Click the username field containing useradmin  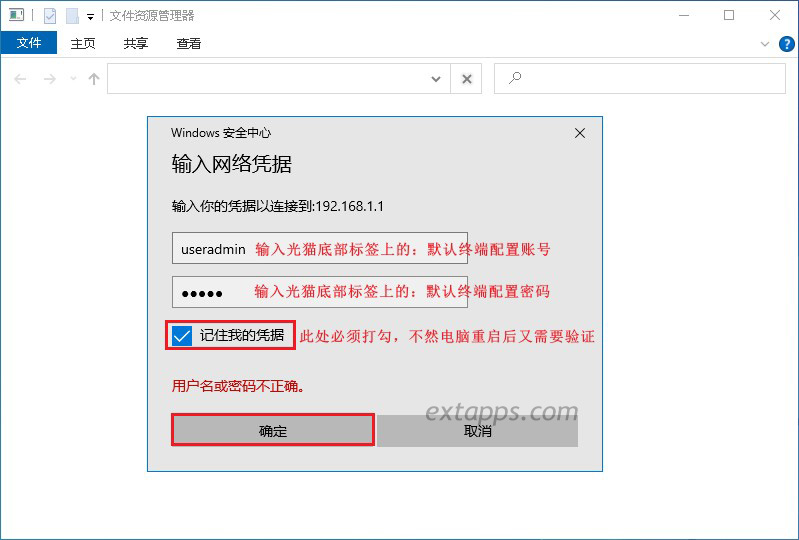(x=320, y=248)
